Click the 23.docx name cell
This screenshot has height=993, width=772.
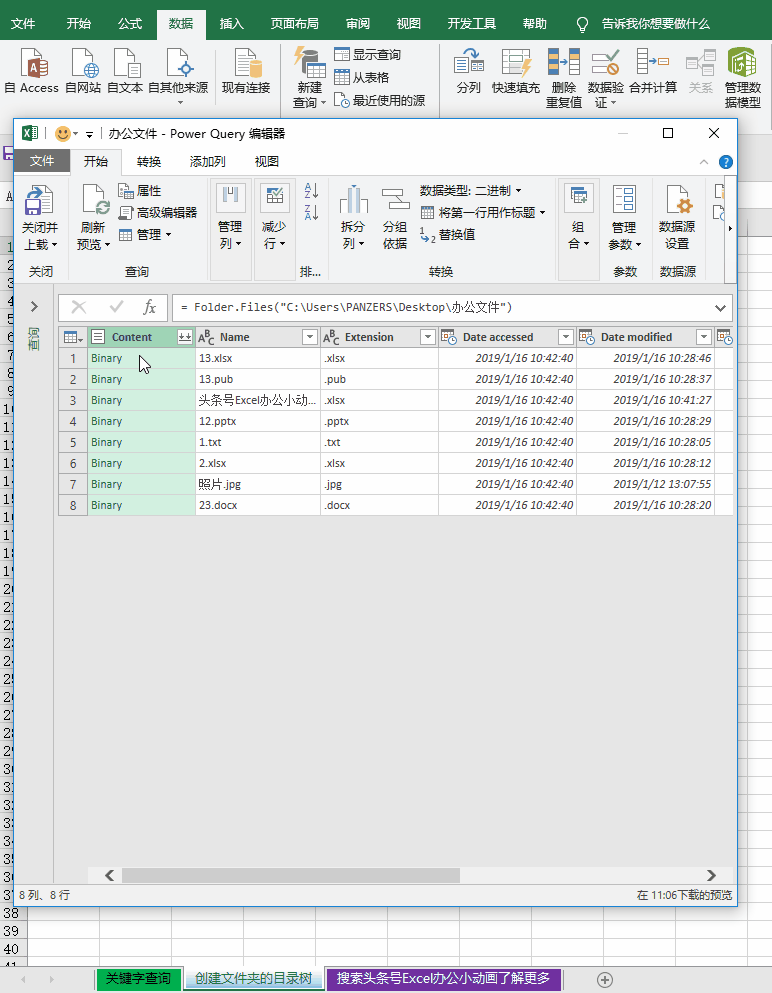pyautogui.click(x=258, y=505)
